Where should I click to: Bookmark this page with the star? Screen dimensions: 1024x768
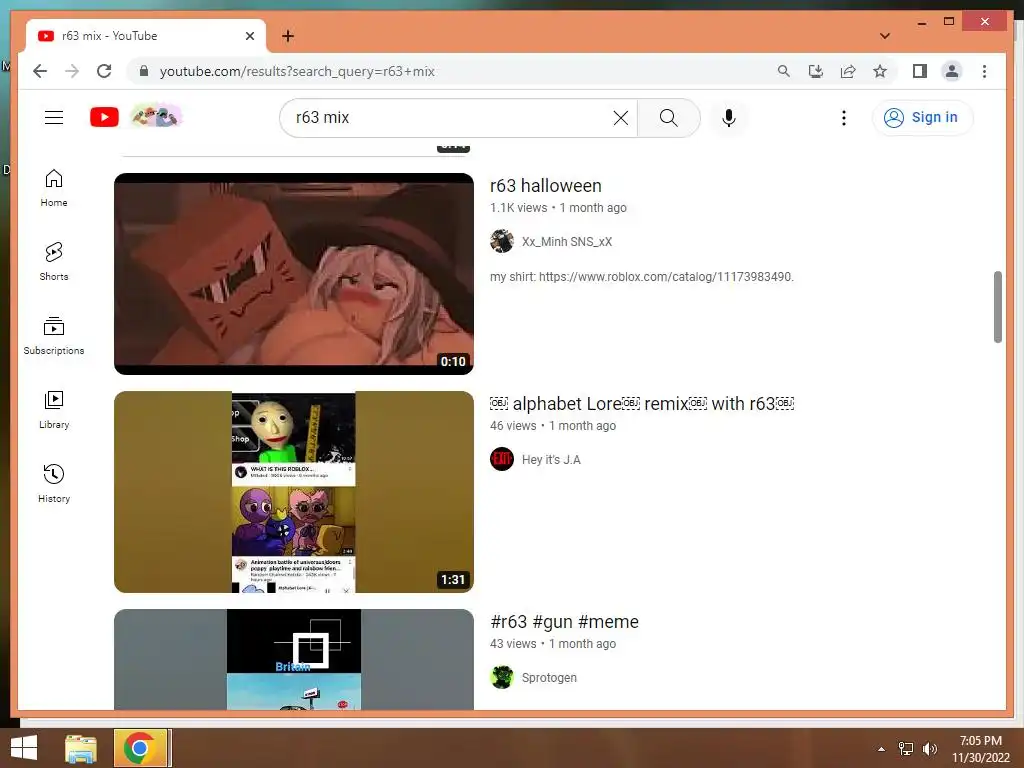tap(880, 71)
